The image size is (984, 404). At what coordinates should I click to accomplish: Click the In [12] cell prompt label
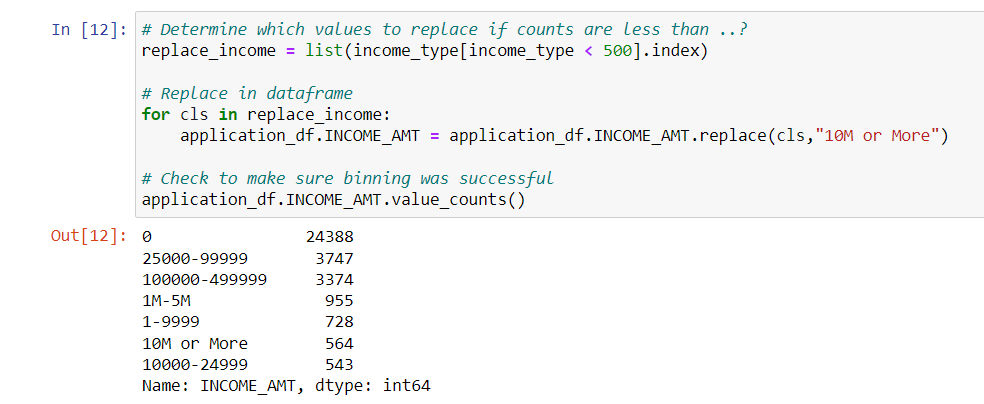(90, 29)
